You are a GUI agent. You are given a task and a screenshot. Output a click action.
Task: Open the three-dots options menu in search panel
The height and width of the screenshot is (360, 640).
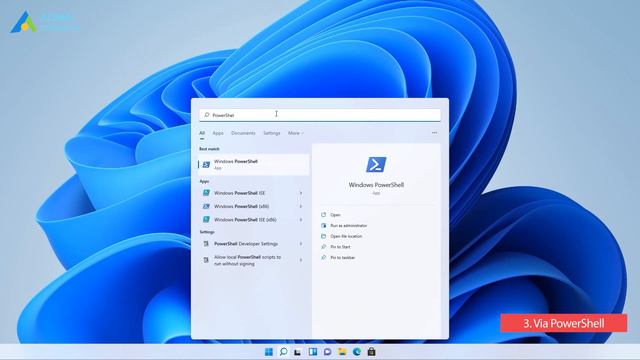[x=434, y=133]
